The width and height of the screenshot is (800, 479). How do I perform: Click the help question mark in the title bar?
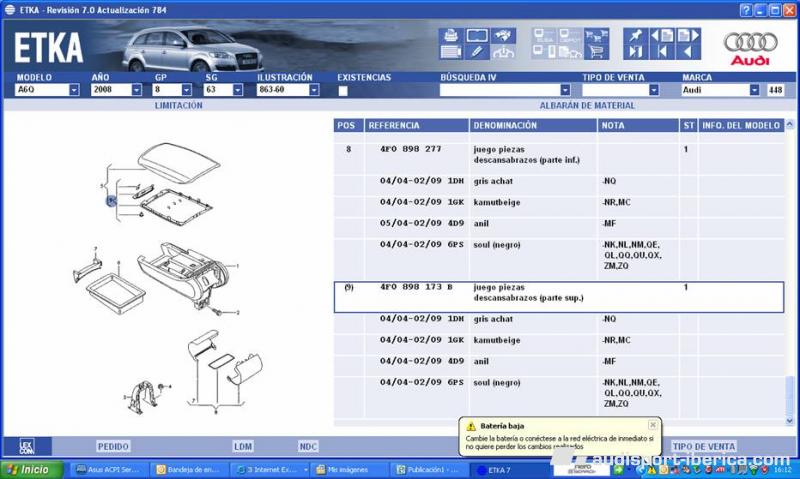click(x=746, y=10)
